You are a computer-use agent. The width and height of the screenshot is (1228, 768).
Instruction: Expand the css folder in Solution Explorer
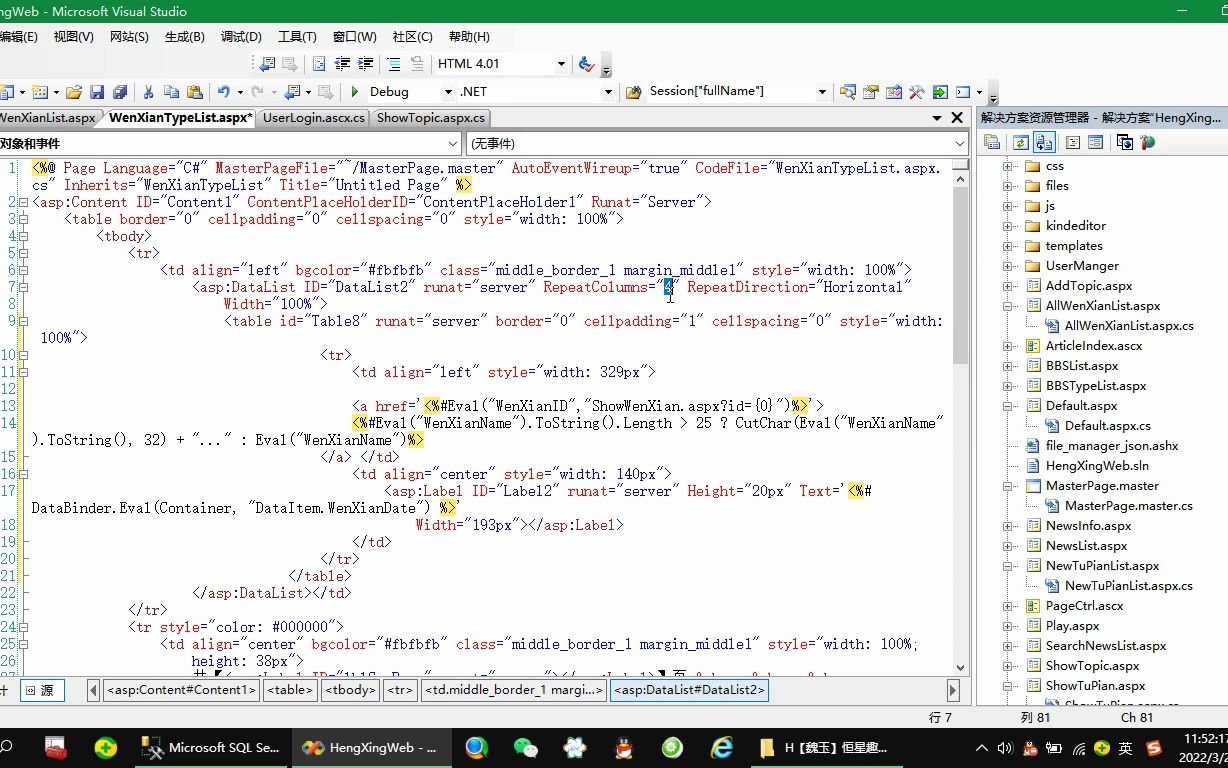tap(1008, 165)
